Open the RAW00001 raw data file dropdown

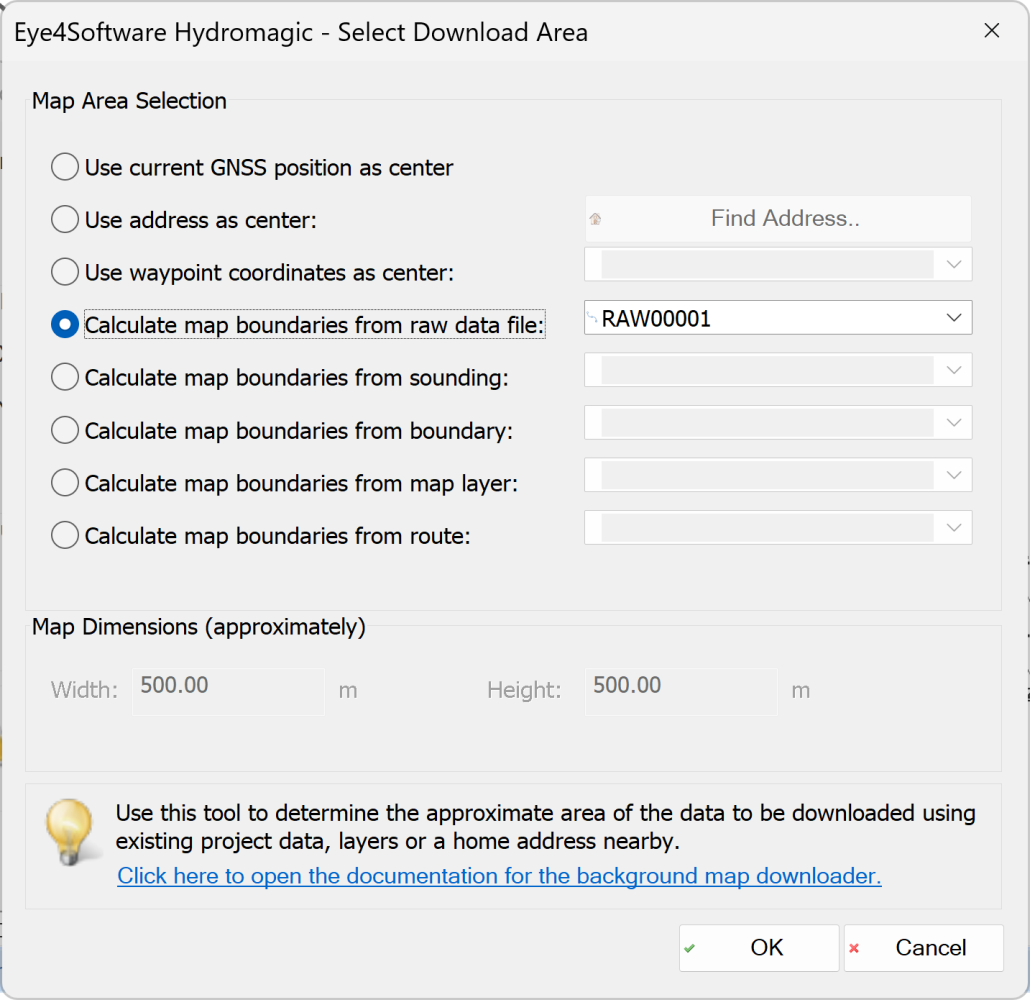point(778,318)
